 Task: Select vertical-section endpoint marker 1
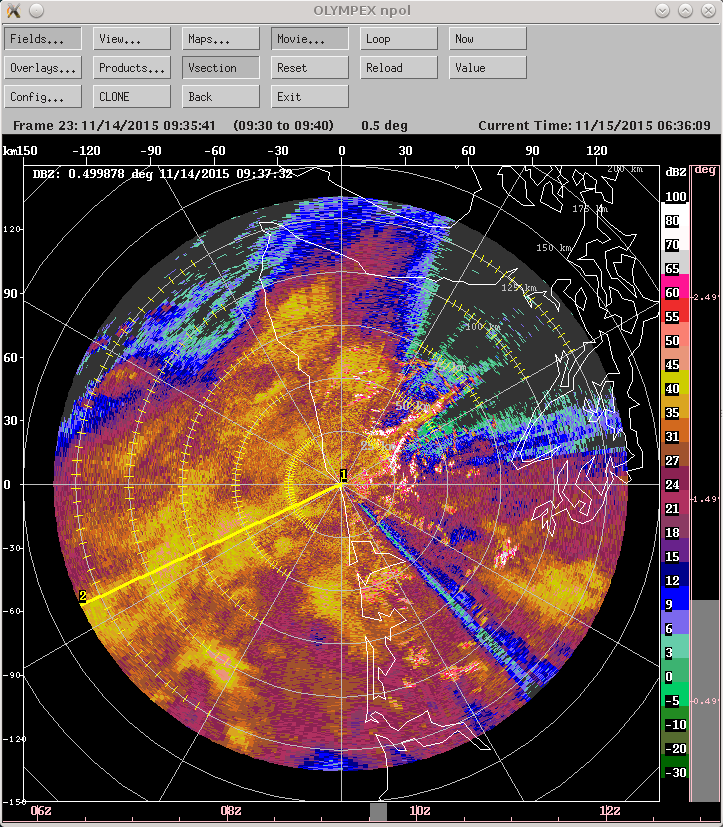click(343, 475)
